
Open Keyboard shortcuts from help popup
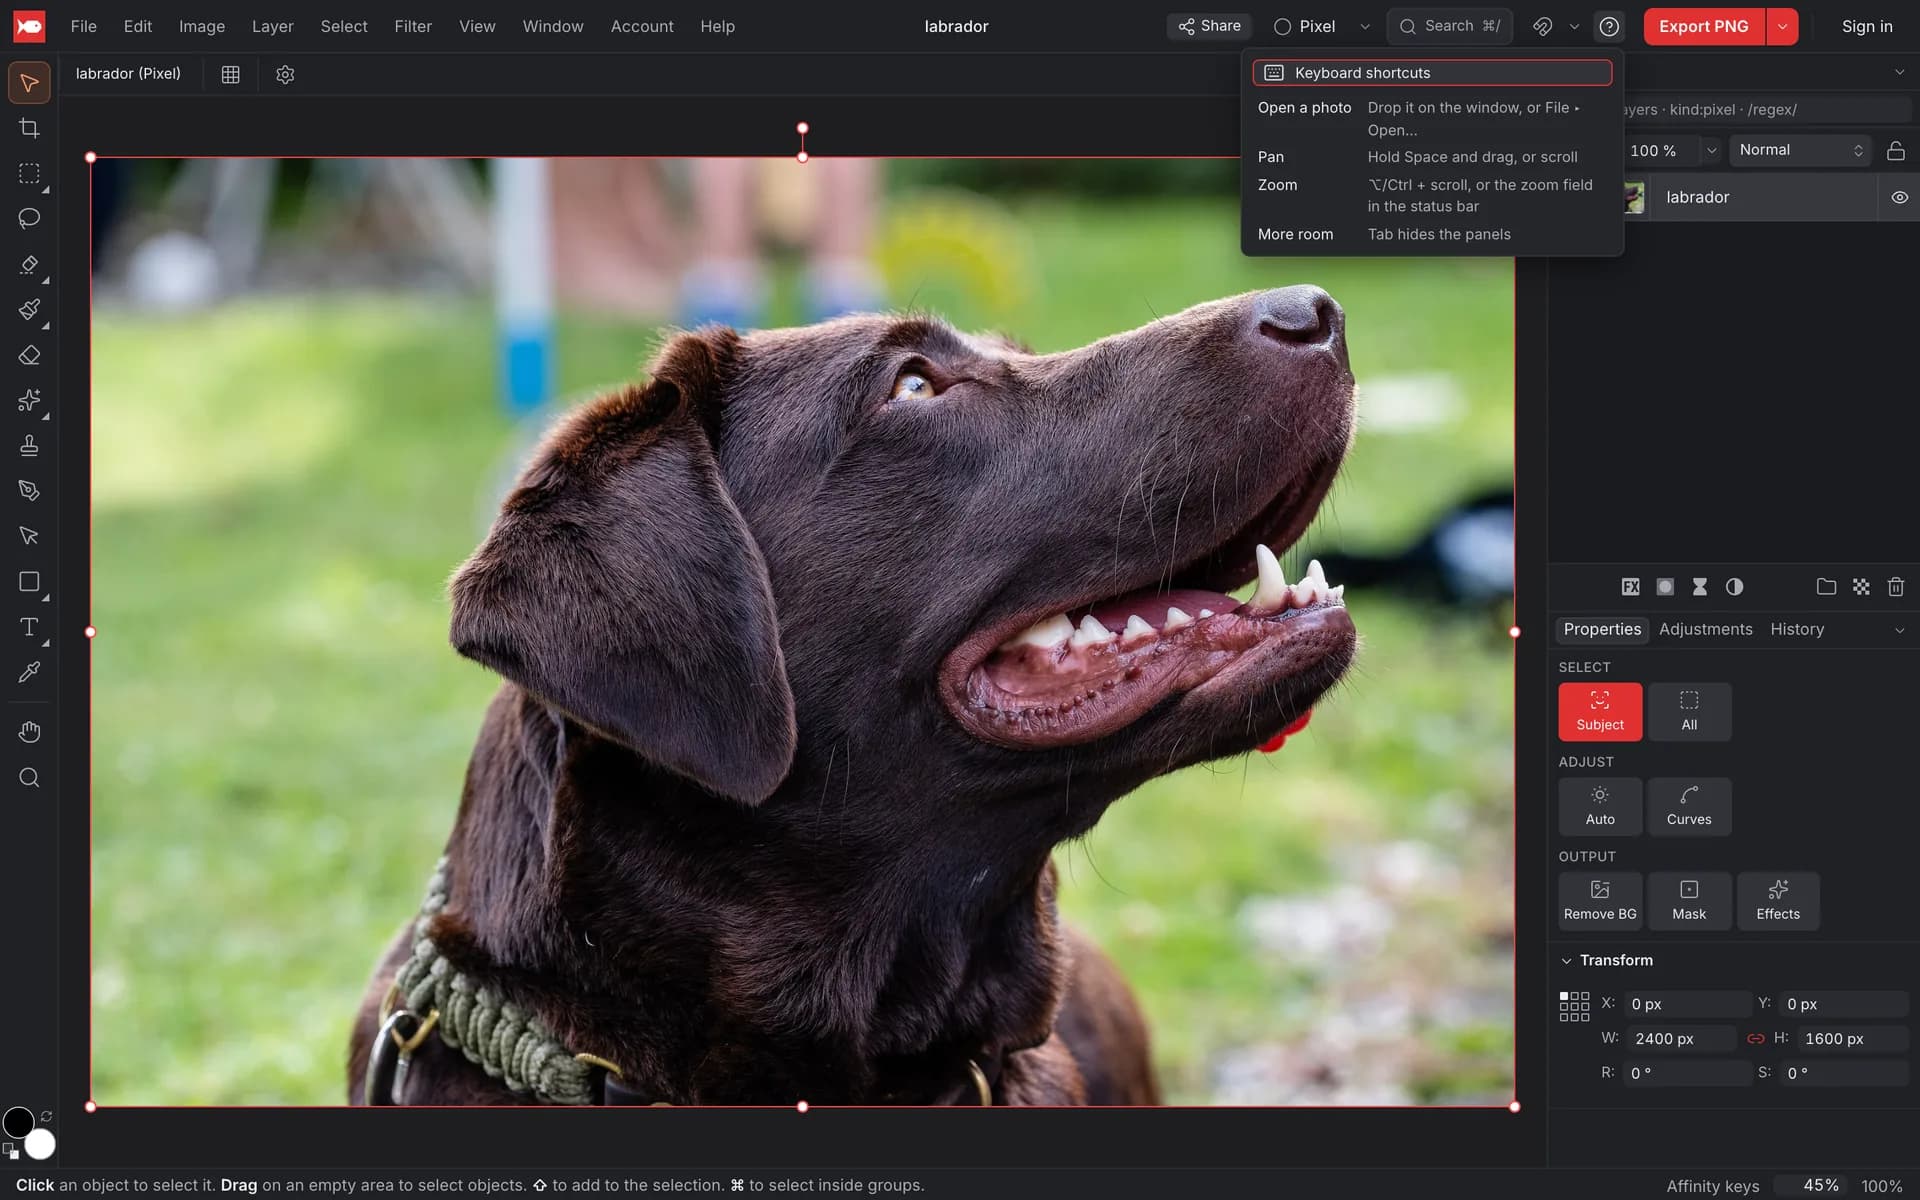click(x=1432, y=73)
